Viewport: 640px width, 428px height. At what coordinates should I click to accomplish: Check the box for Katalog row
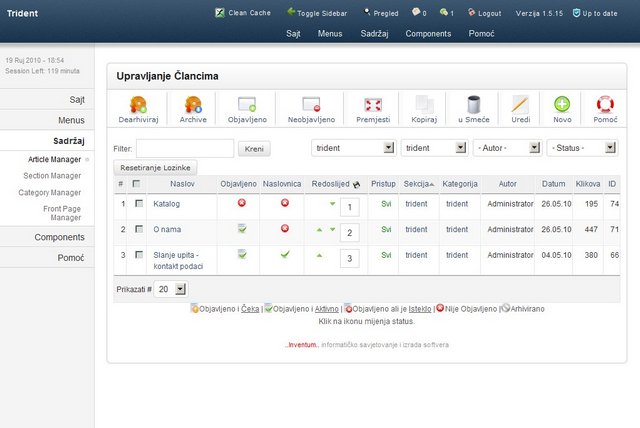137,204
